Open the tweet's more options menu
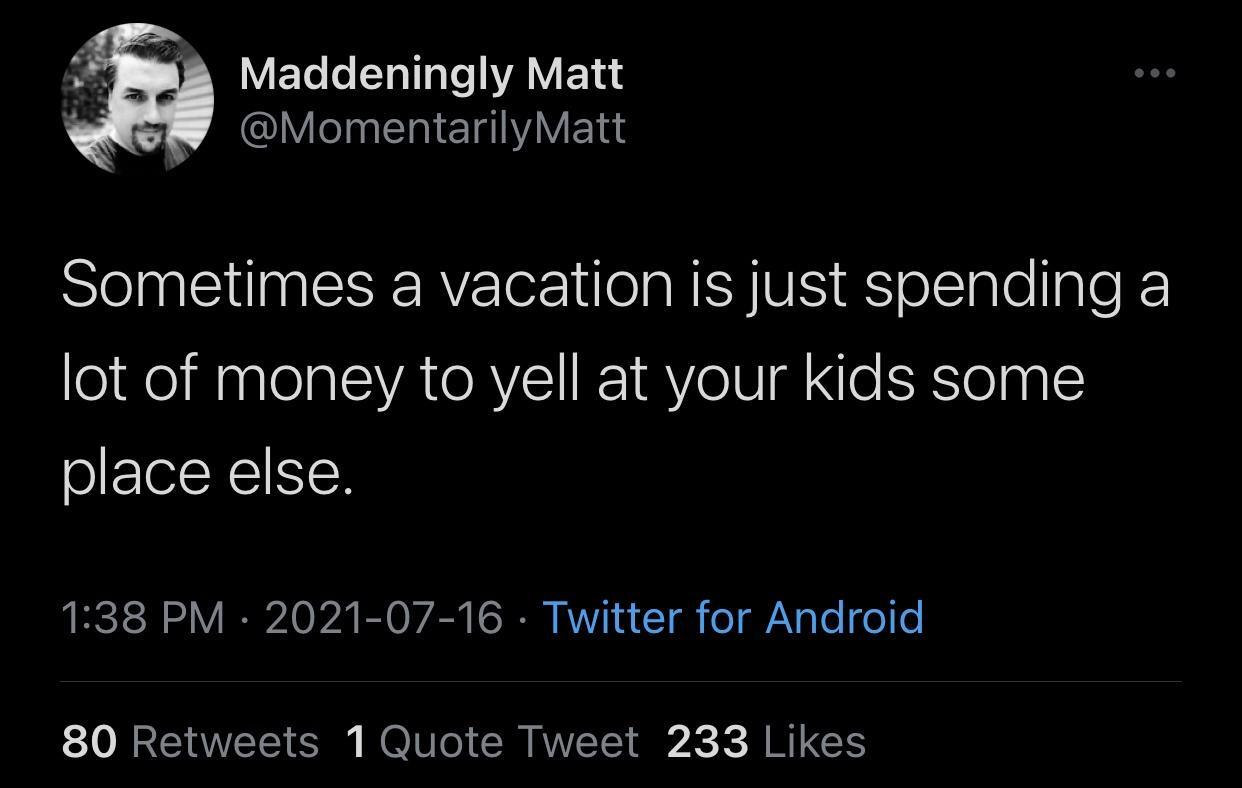 pyautogui.click(x=1157, y=72)
